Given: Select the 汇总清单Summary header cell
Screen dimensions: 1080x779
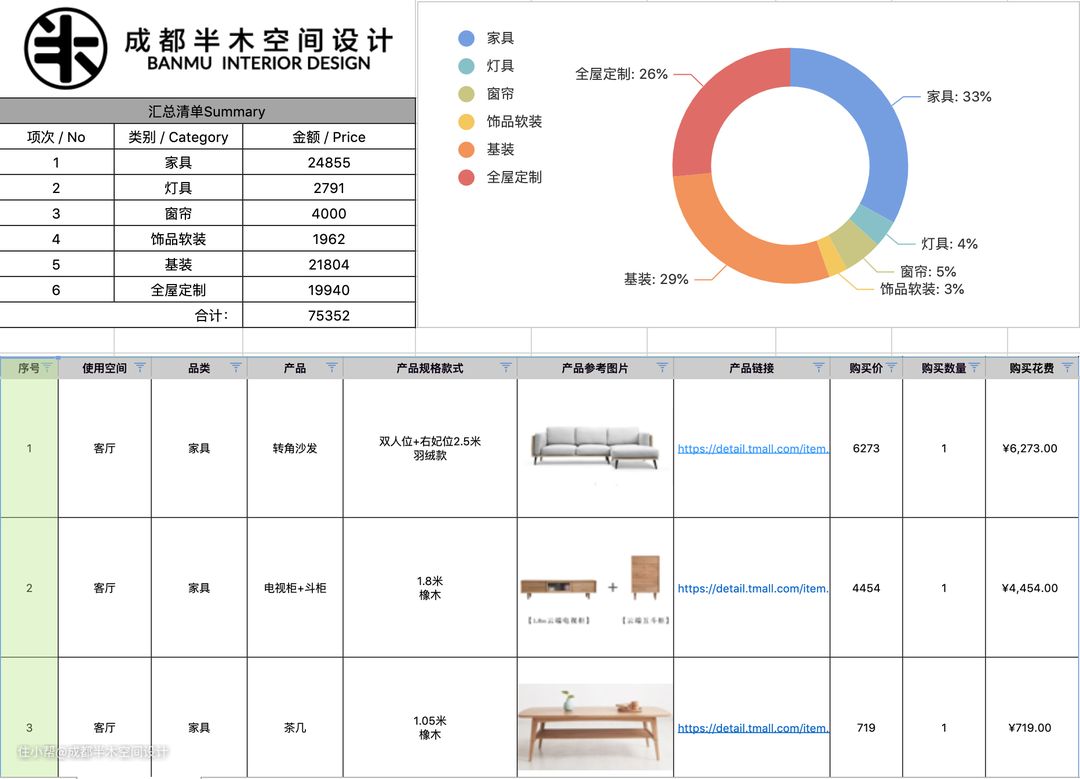Looking at the screenshot, I should pos(207,111).
